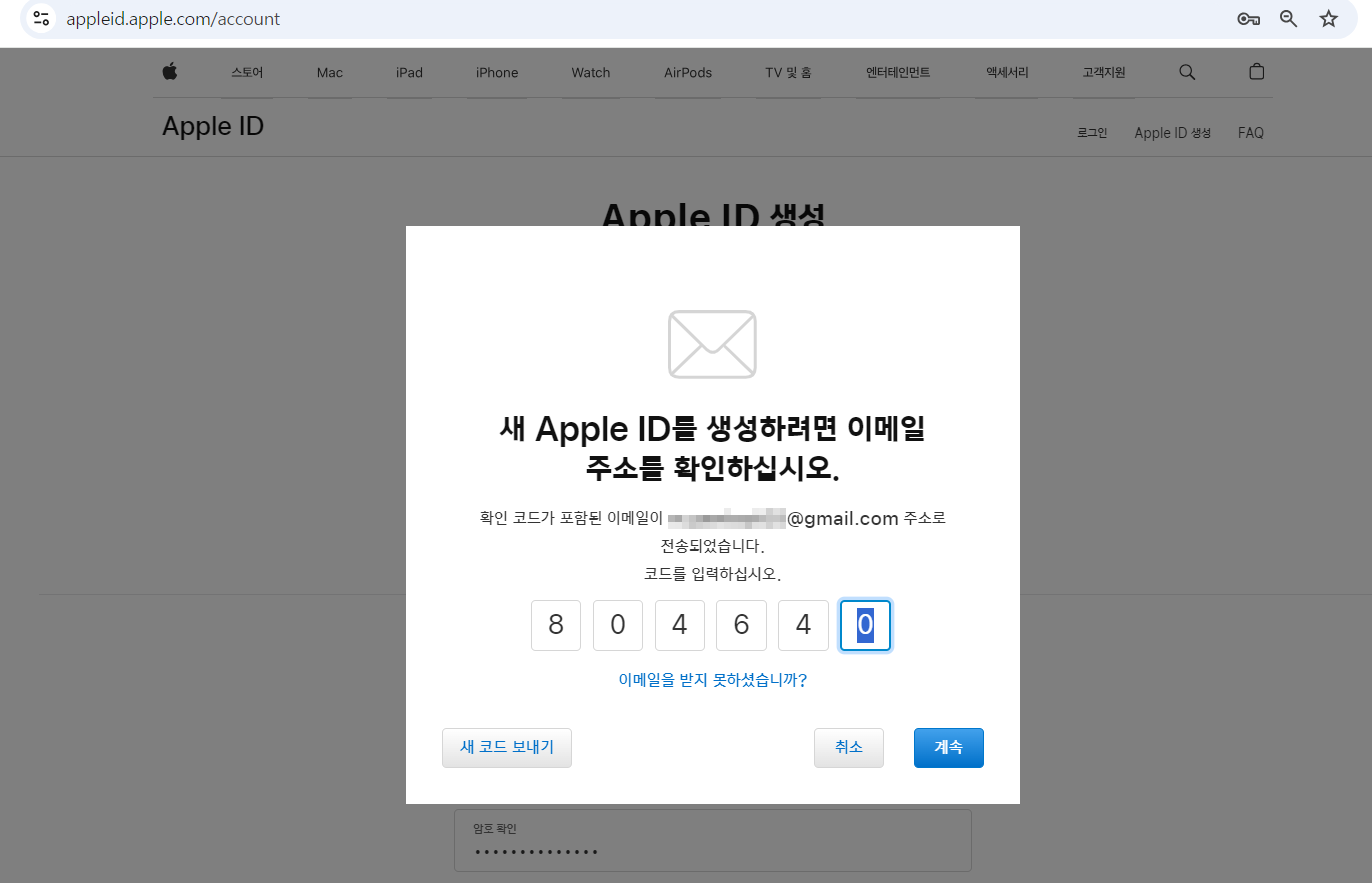The height and width of the screenshot is (883, 1372).
Task: Click the Apple ID 생성 link
Action: [1172, 133]
